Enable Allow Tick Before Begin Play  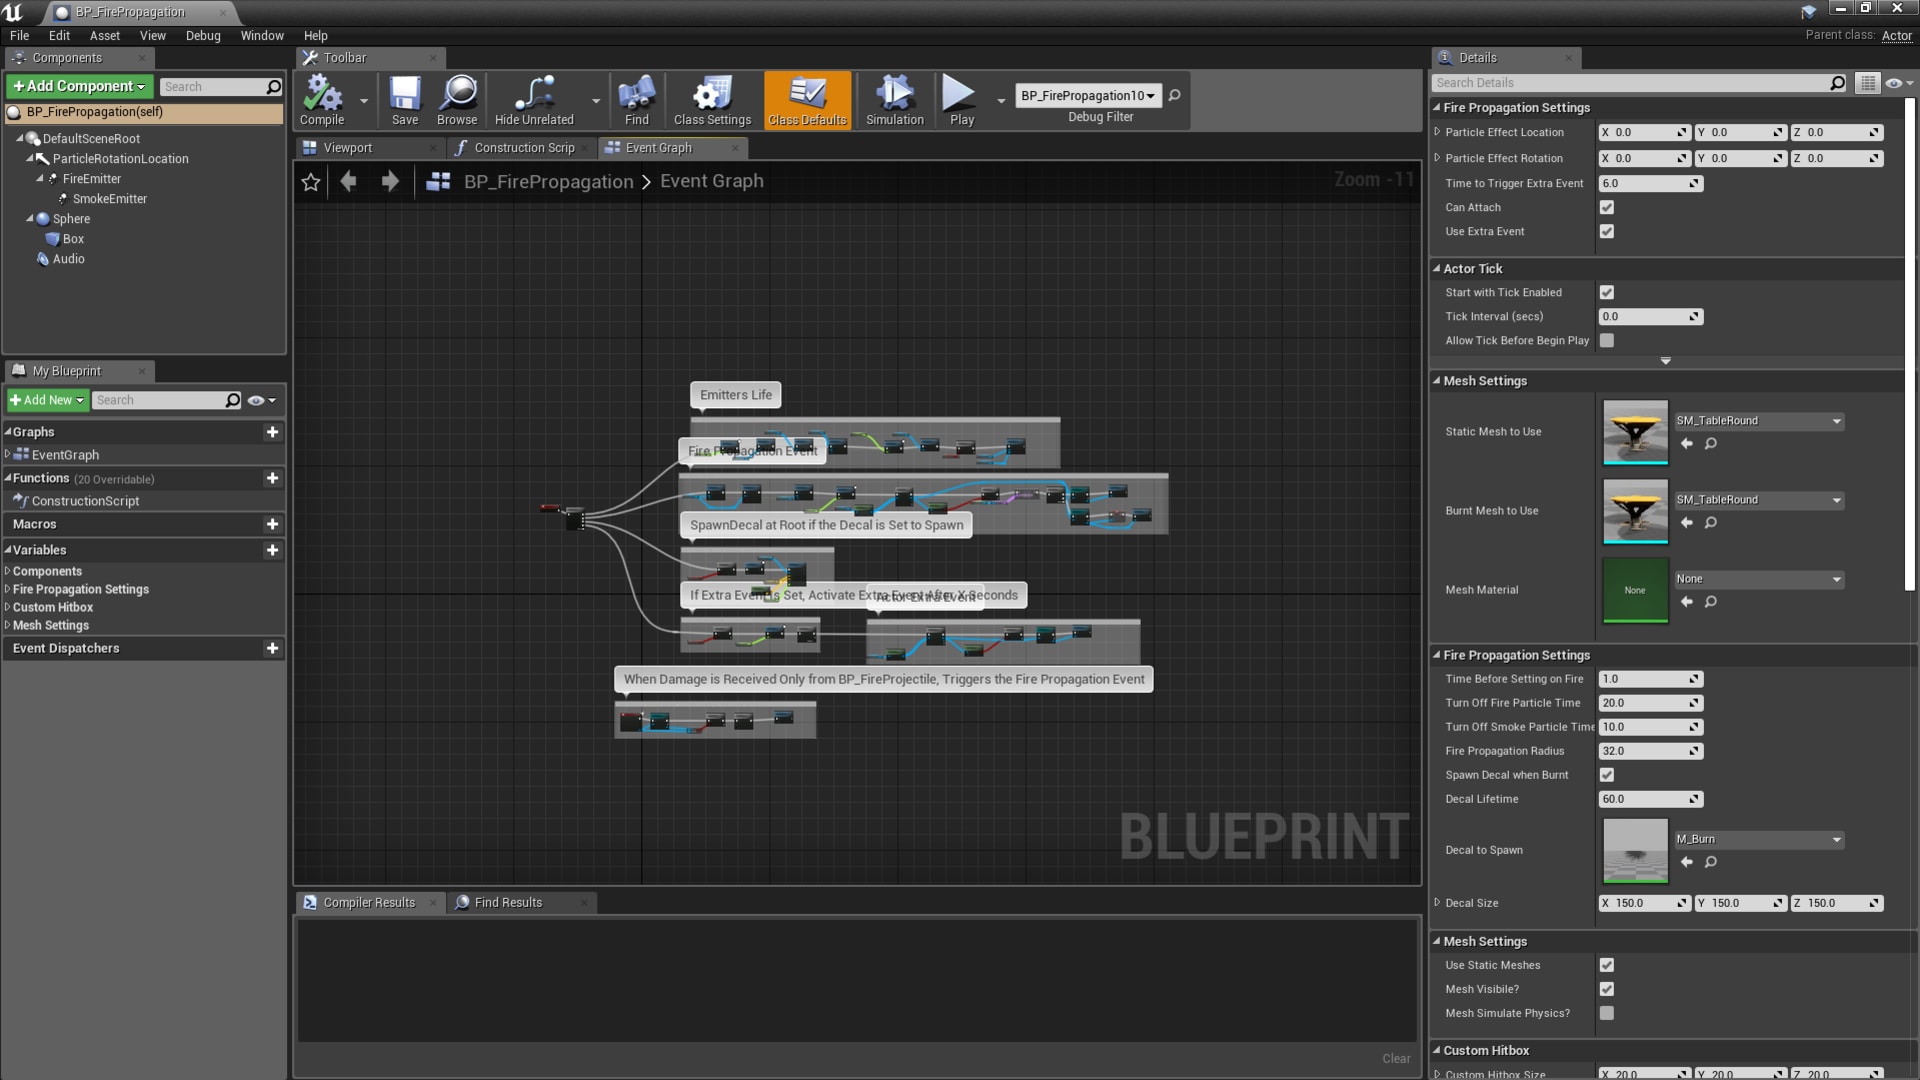1607,340
